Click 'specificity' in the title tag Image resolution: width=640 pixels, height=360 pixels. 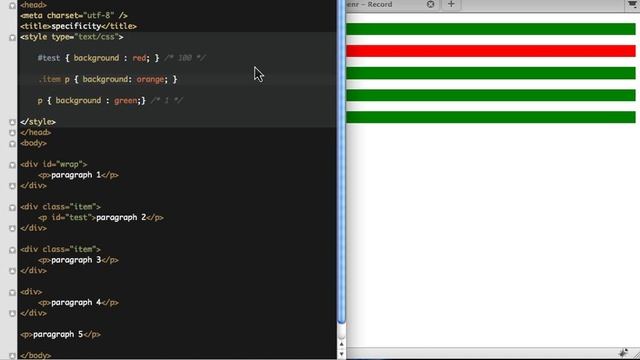(x=76, y=26)
